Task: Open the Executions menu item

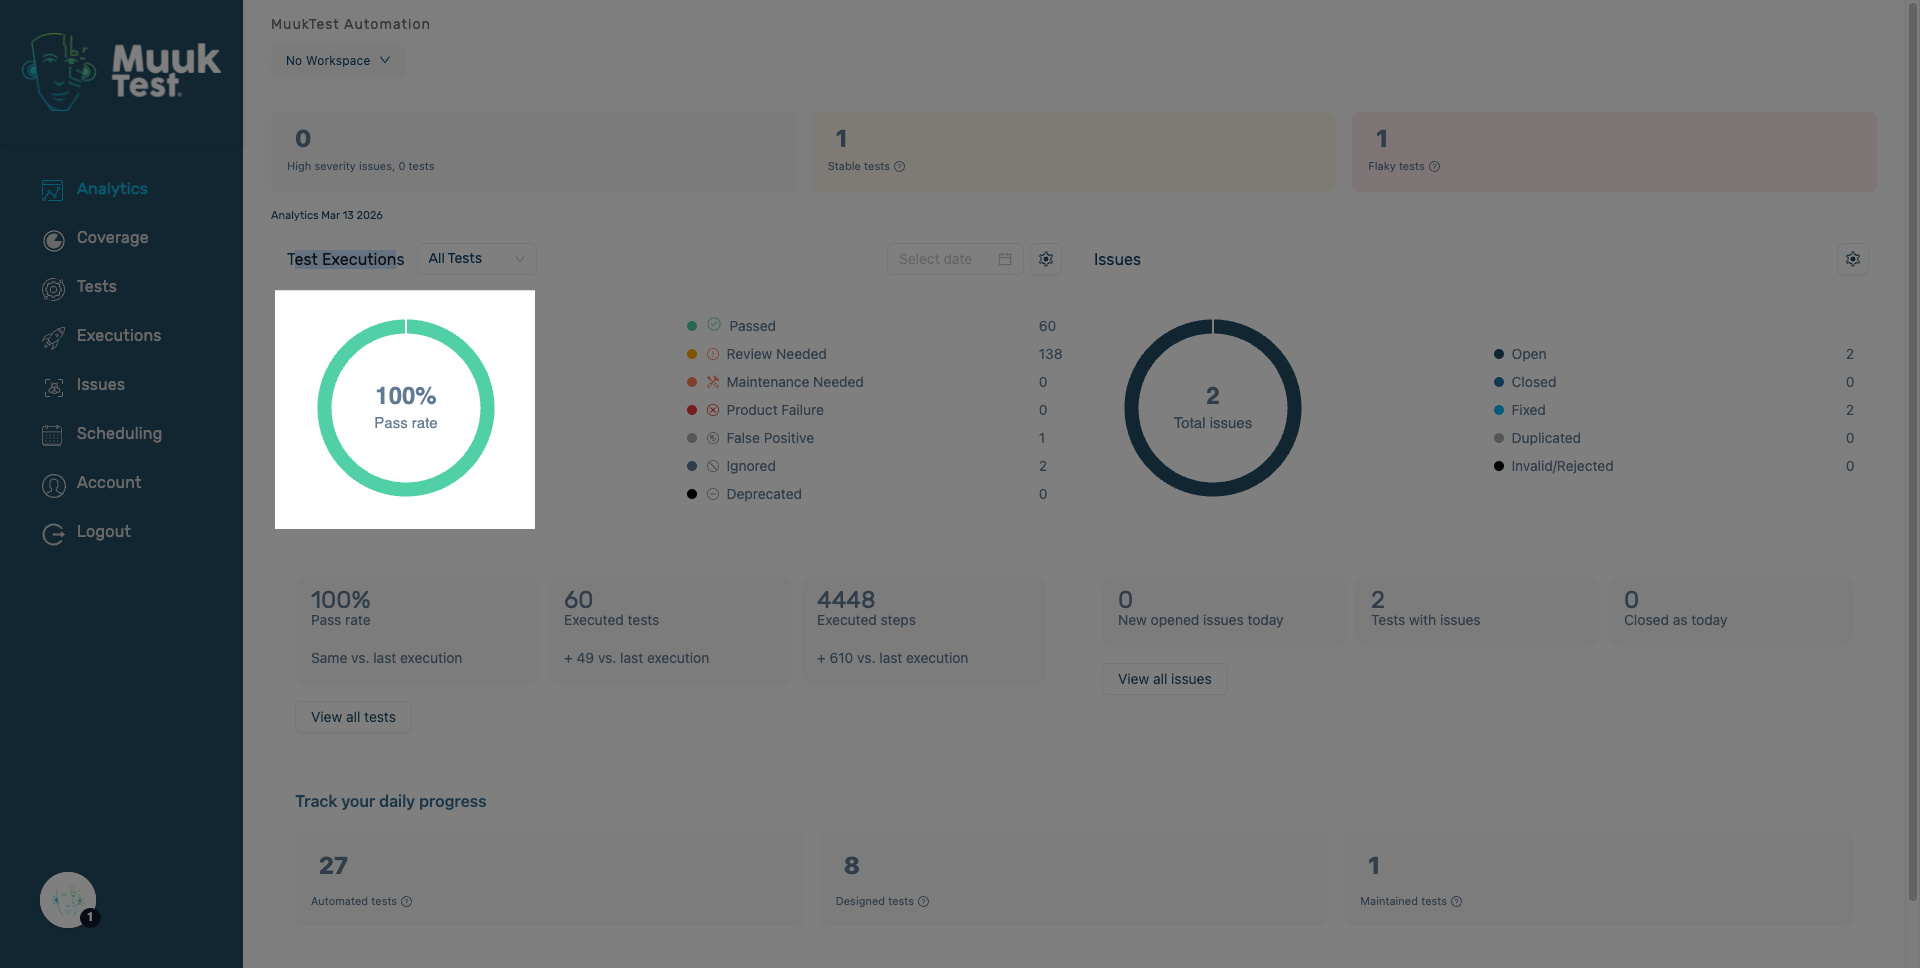Action: click(119, 336)
